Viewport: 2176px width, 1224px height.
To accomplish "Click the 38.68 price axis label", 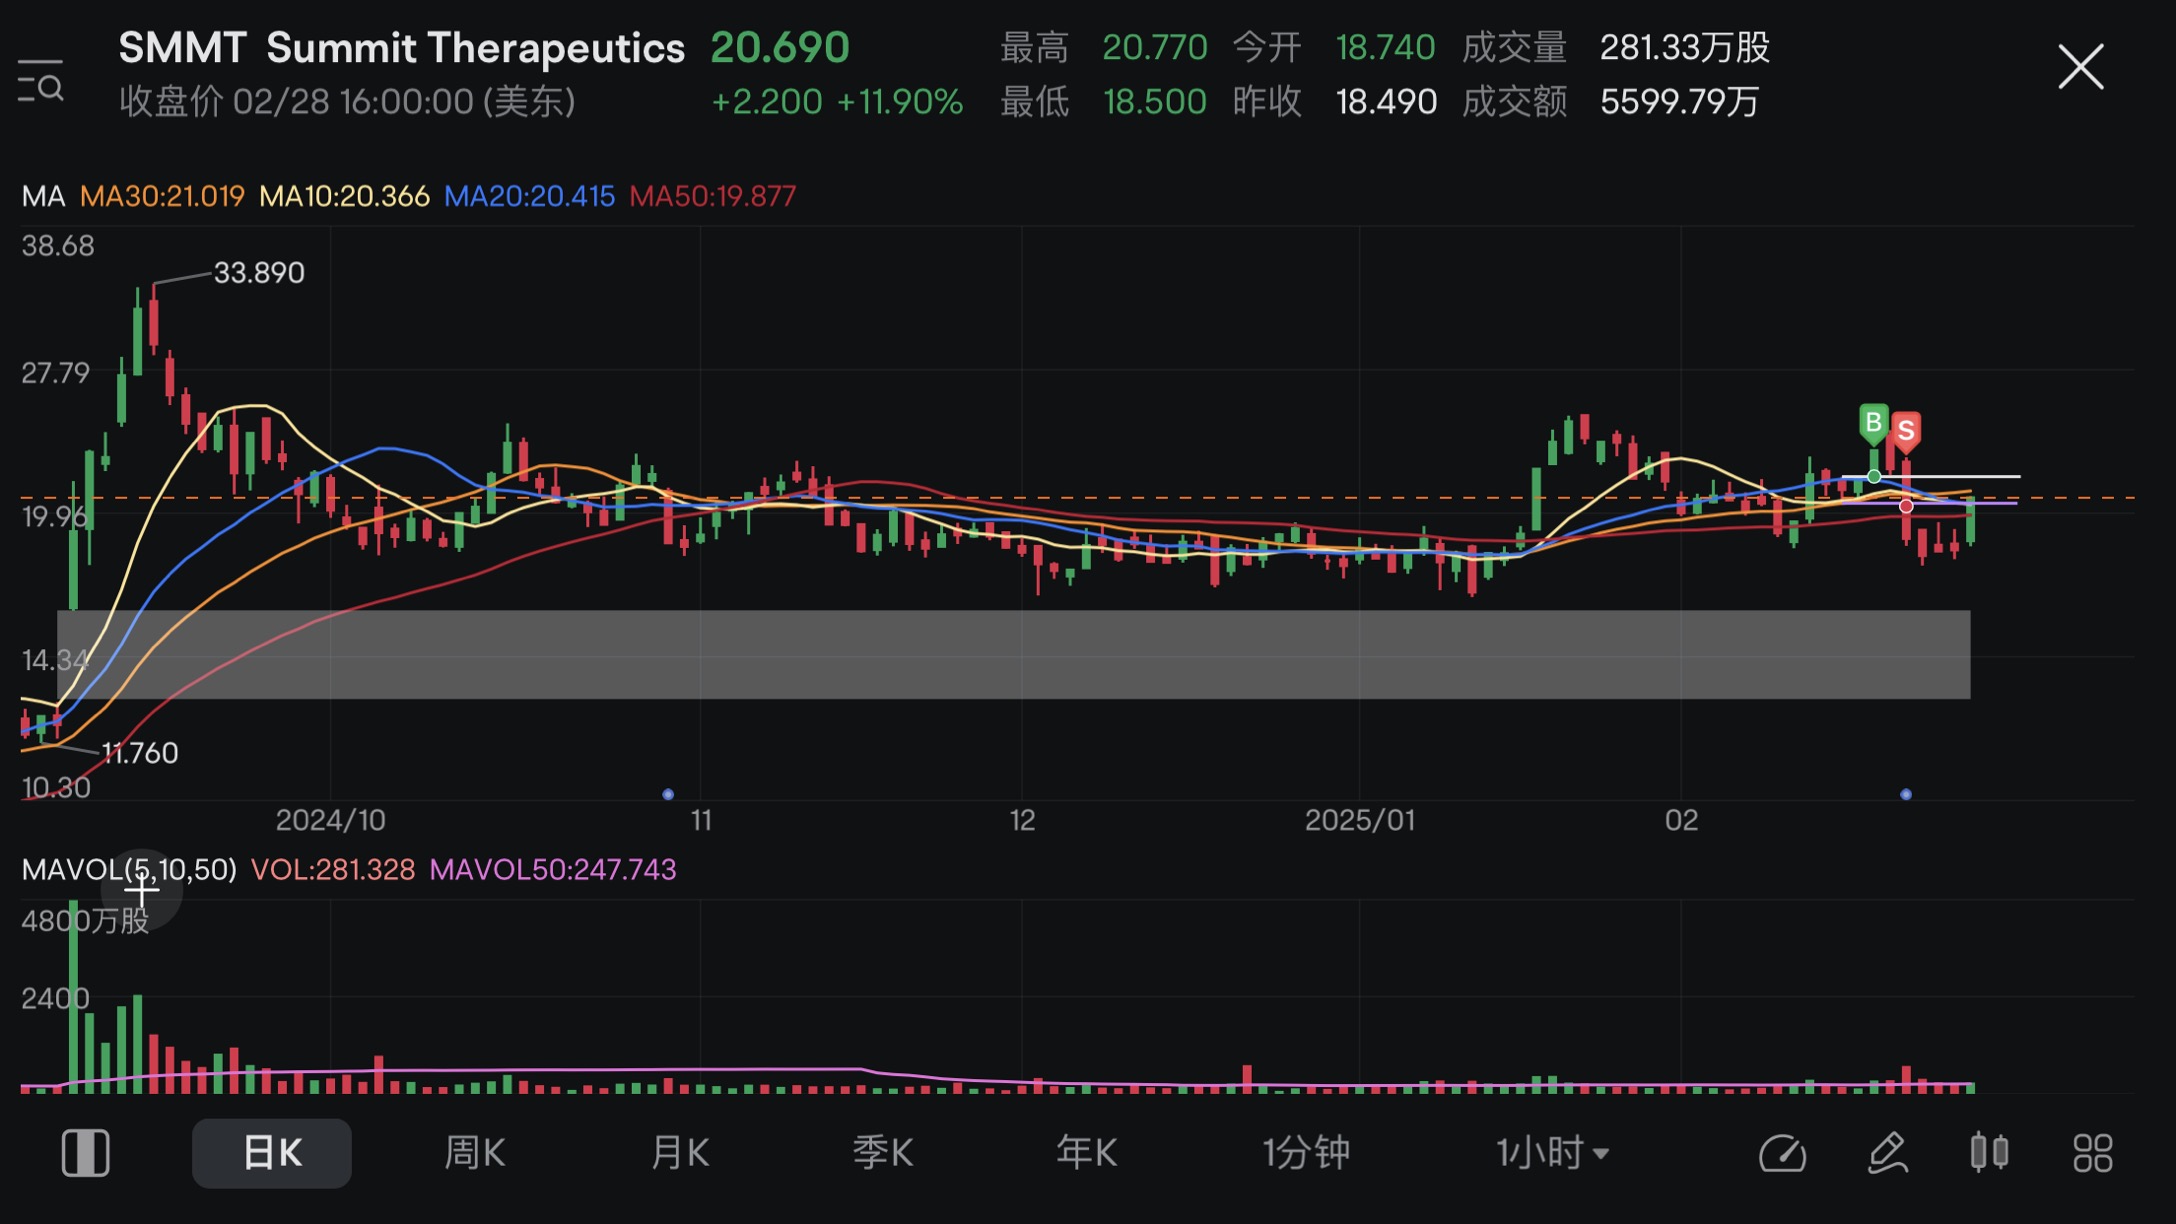I will pos(58,246).
